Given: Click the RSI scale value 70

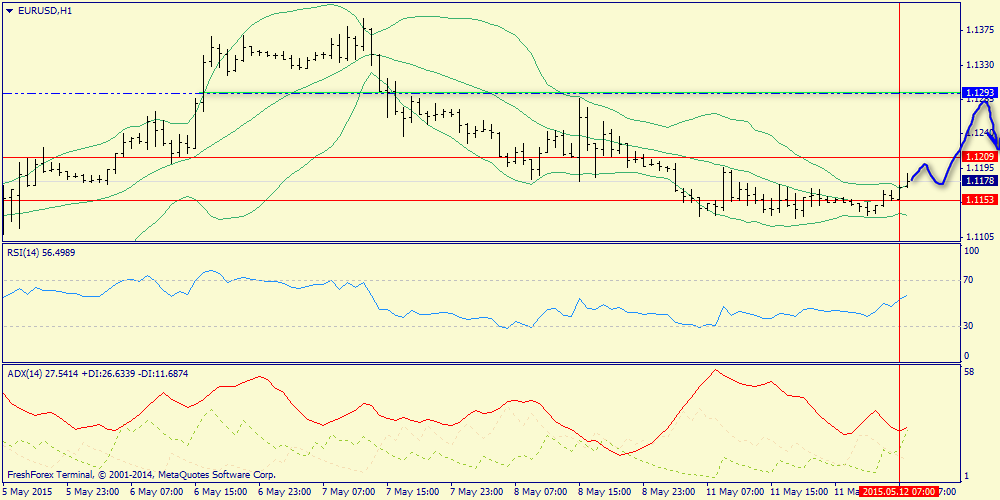Looking at the screenshot, I should pos(967,281).
